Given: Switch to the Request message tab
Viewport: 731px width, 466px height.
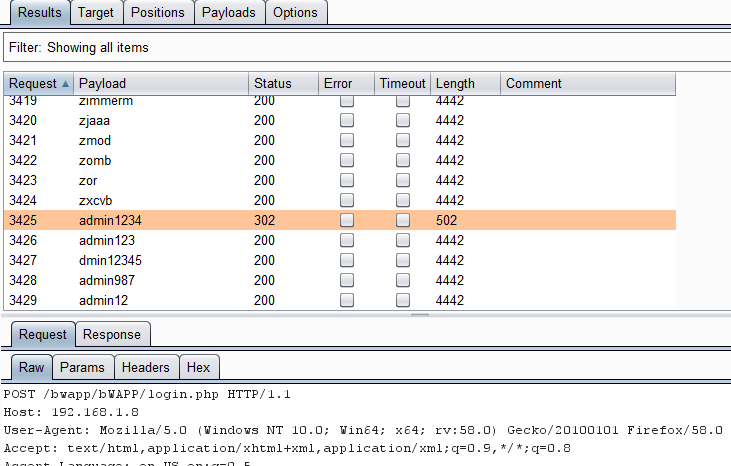Looking at the screenshot, I should pos(43,335).
